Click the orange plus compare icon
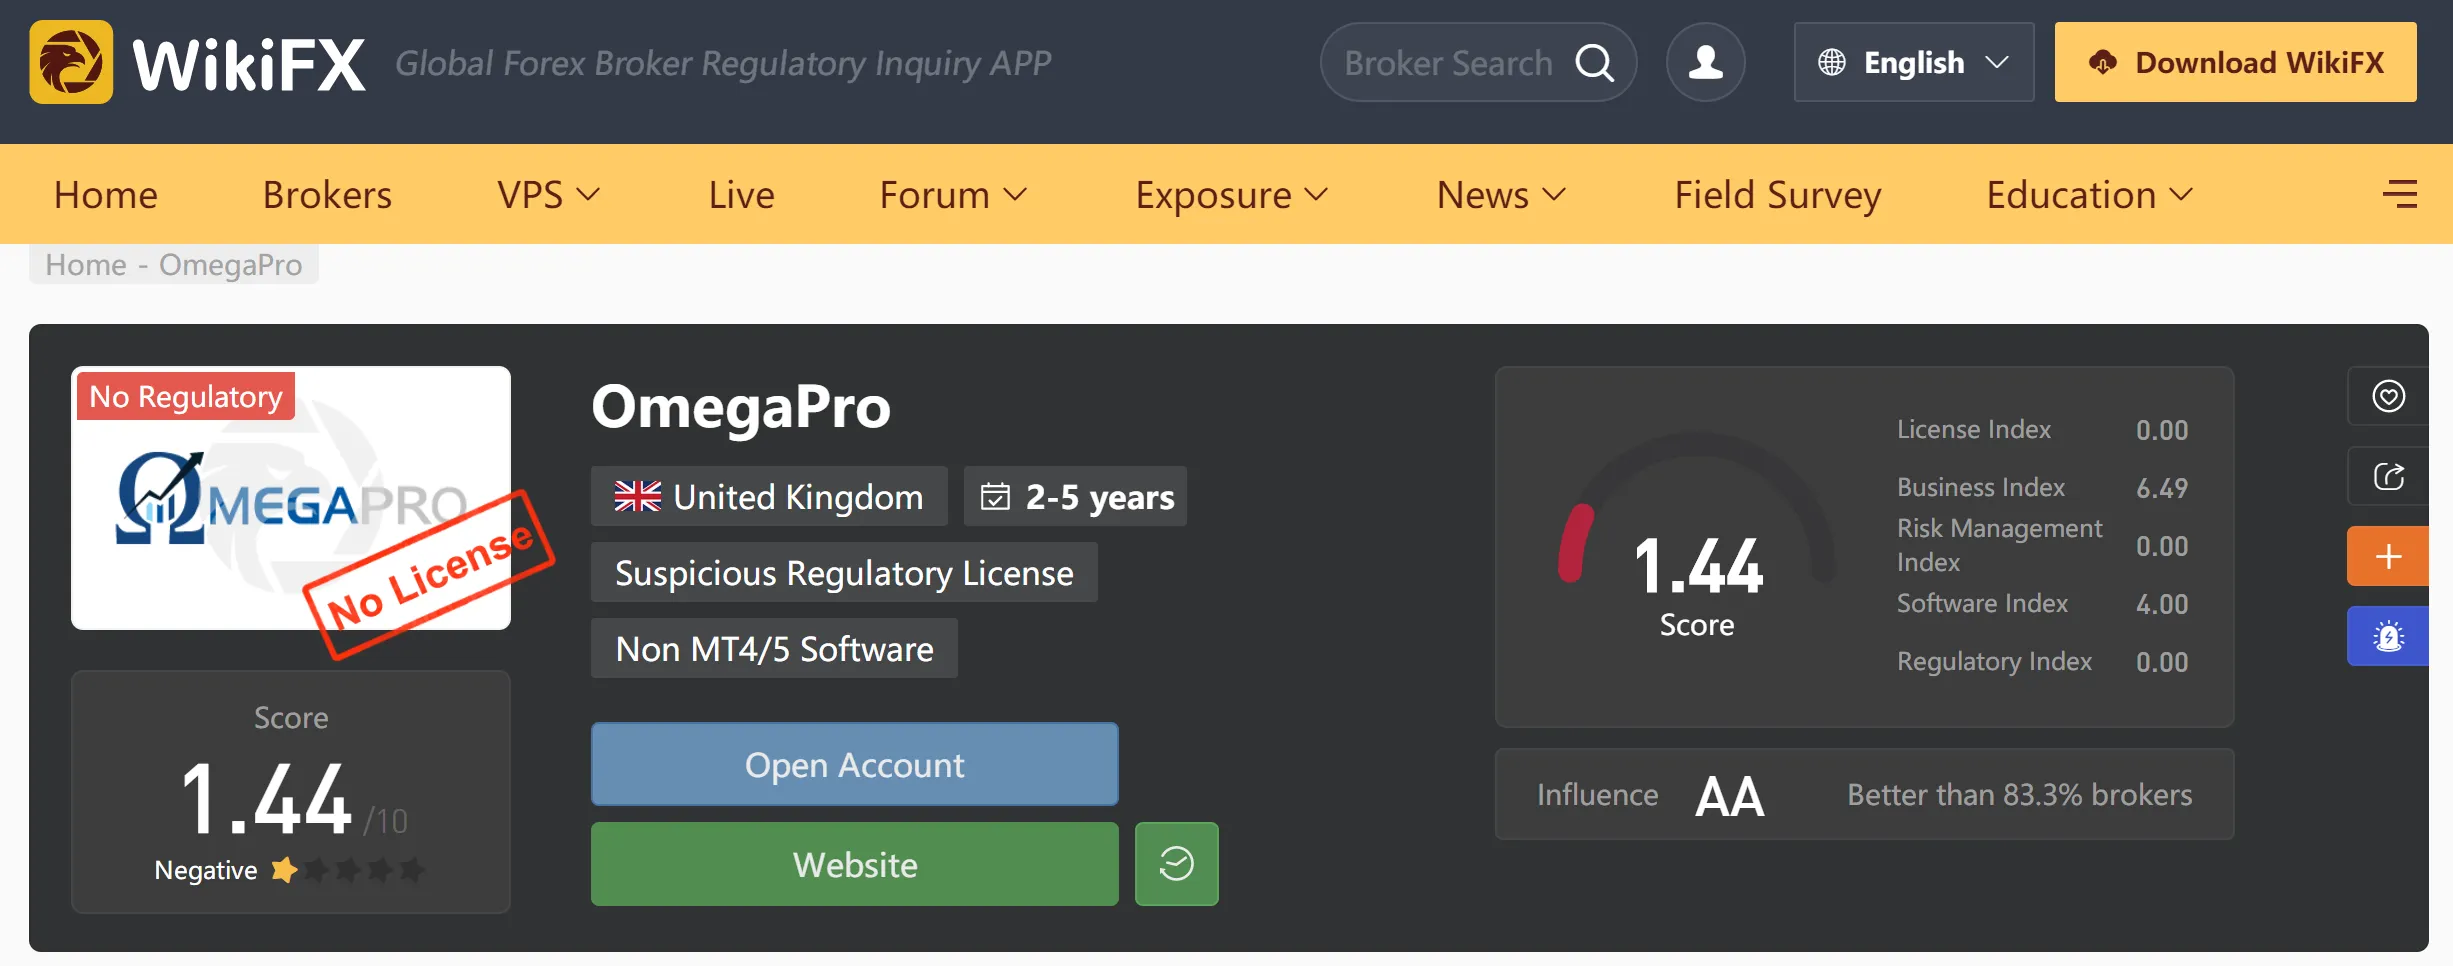2453x966 pixels. point(2388,556)
